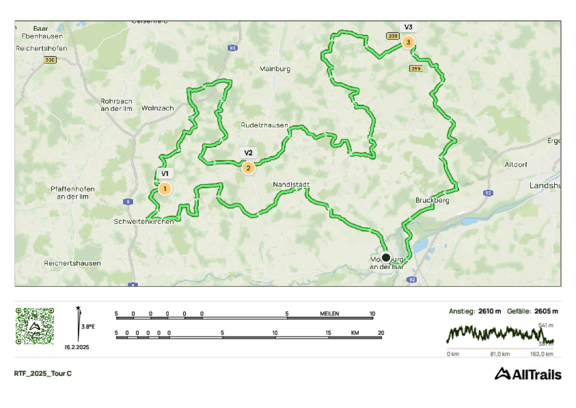Click waypoint marker 1 on the route

165,189
